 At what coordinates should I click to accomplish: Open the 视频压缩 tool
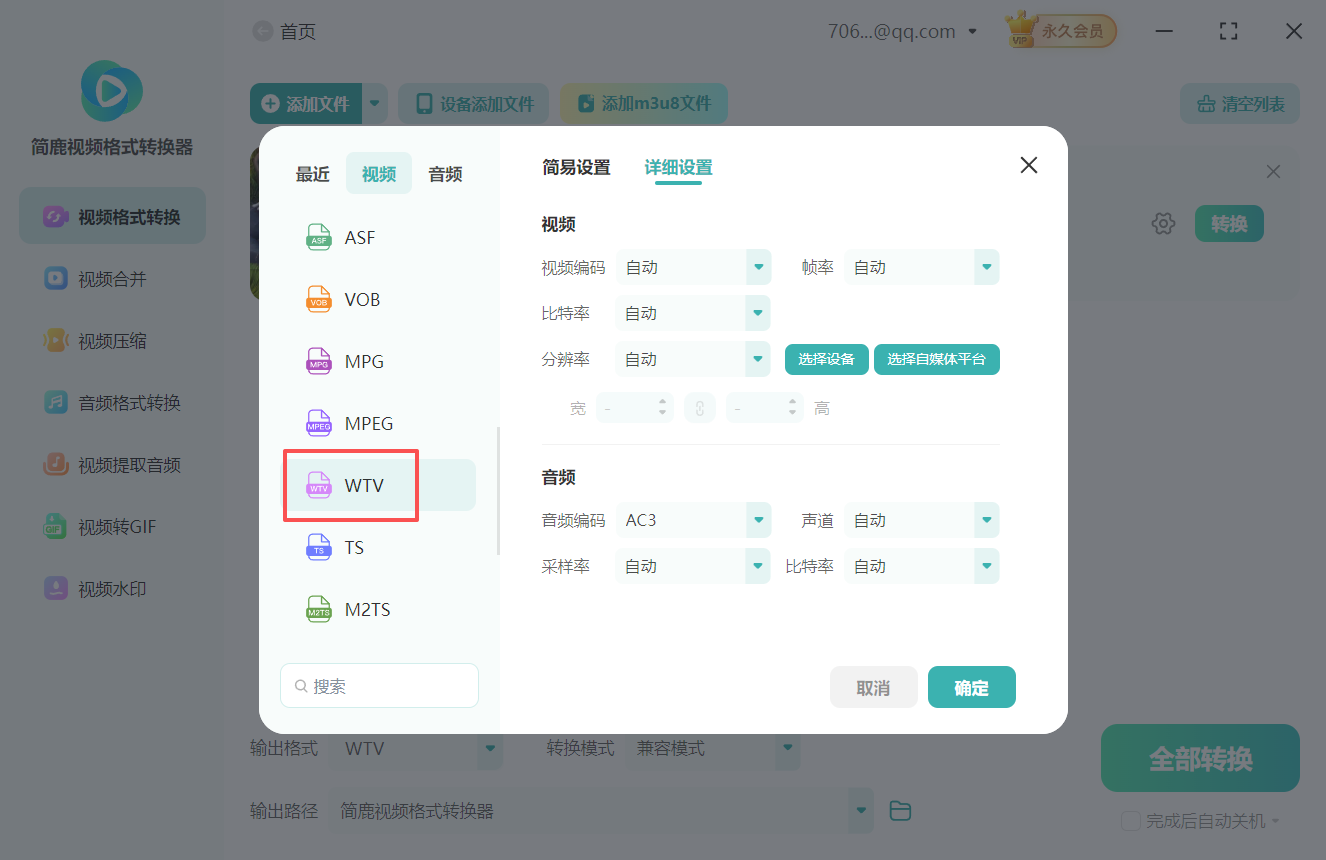pyautogui.click(x=112, y=340)
